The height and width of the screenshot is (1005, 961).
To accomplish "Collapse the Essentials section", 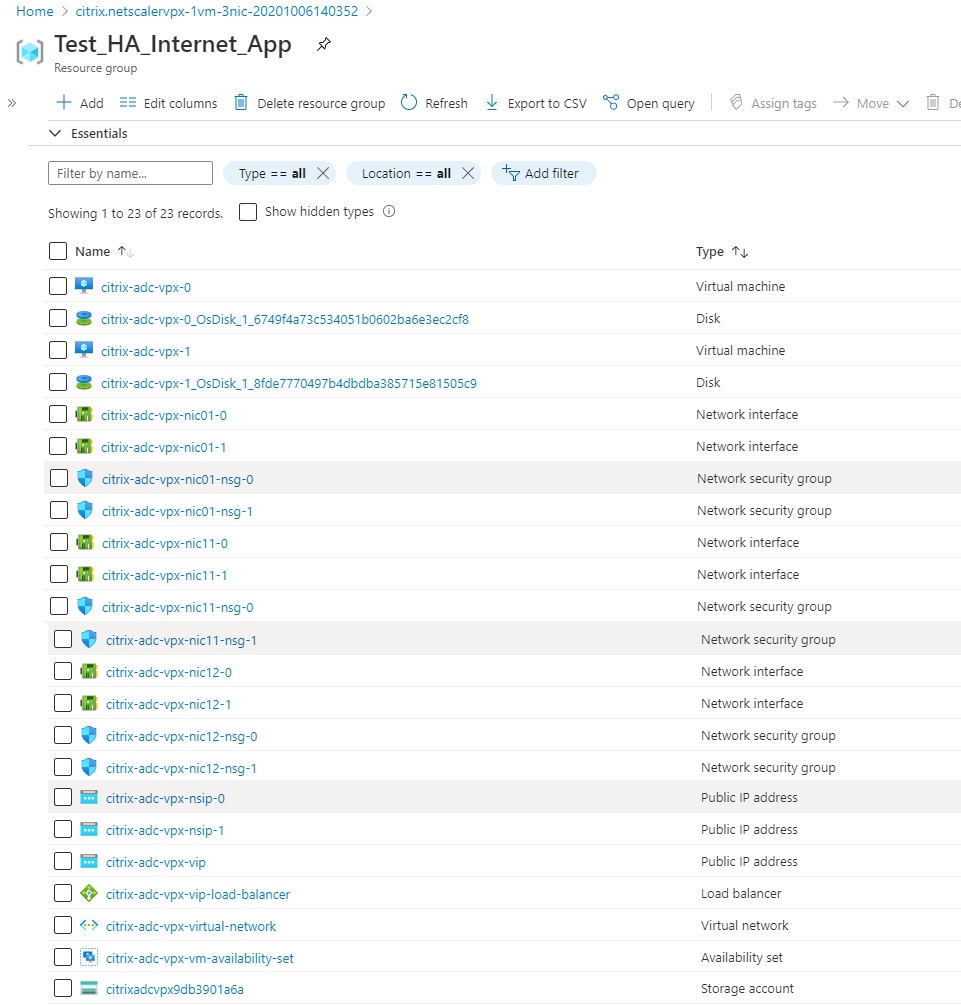I will click(x=55, y=133).
